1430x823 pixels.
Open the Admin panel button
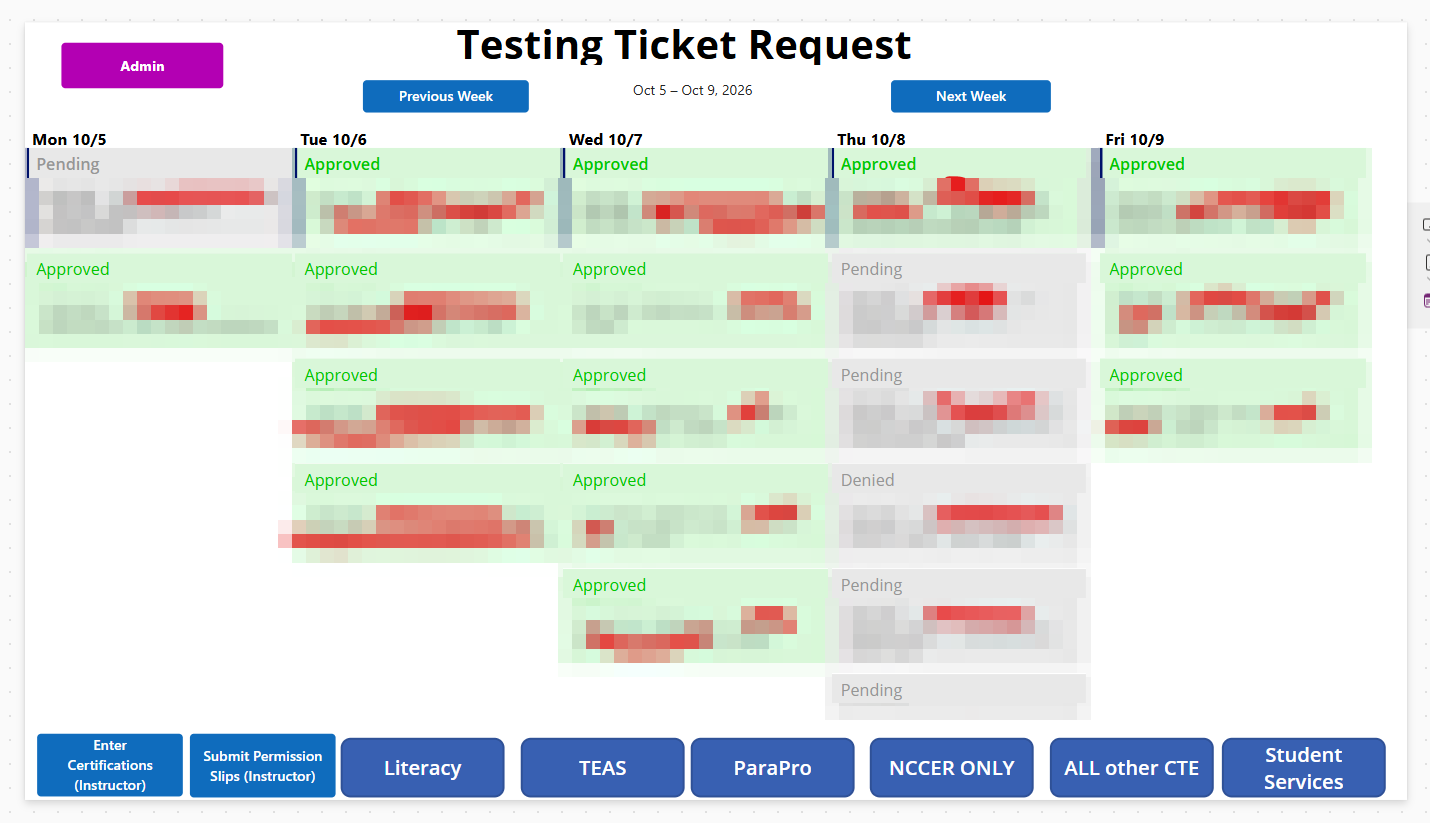click(142, 66)
